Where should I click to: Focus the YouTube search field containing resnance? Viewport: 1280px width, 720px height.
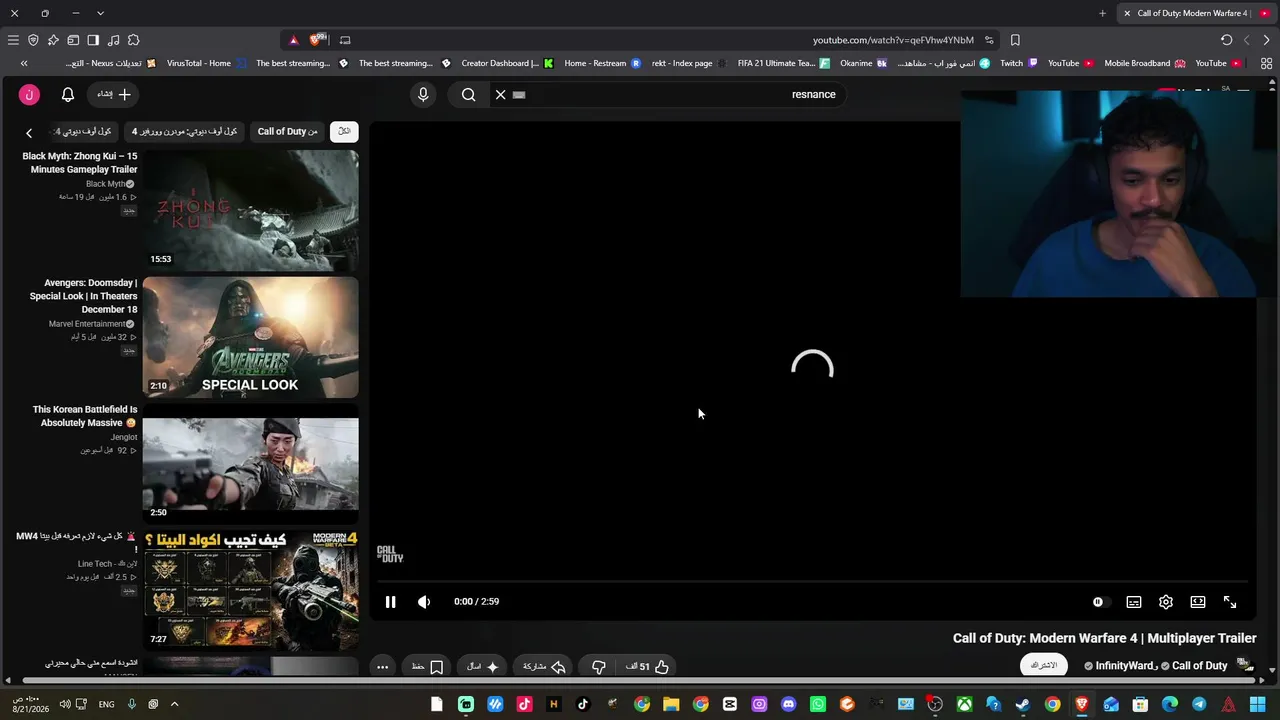tap(670, 94)
